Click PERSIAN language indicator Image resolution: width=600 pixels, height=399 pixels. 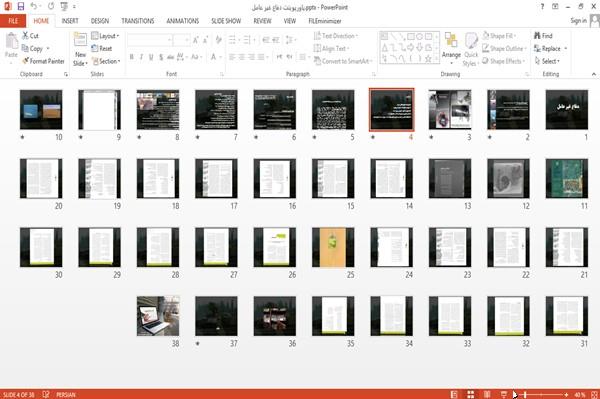coord(66,394)
